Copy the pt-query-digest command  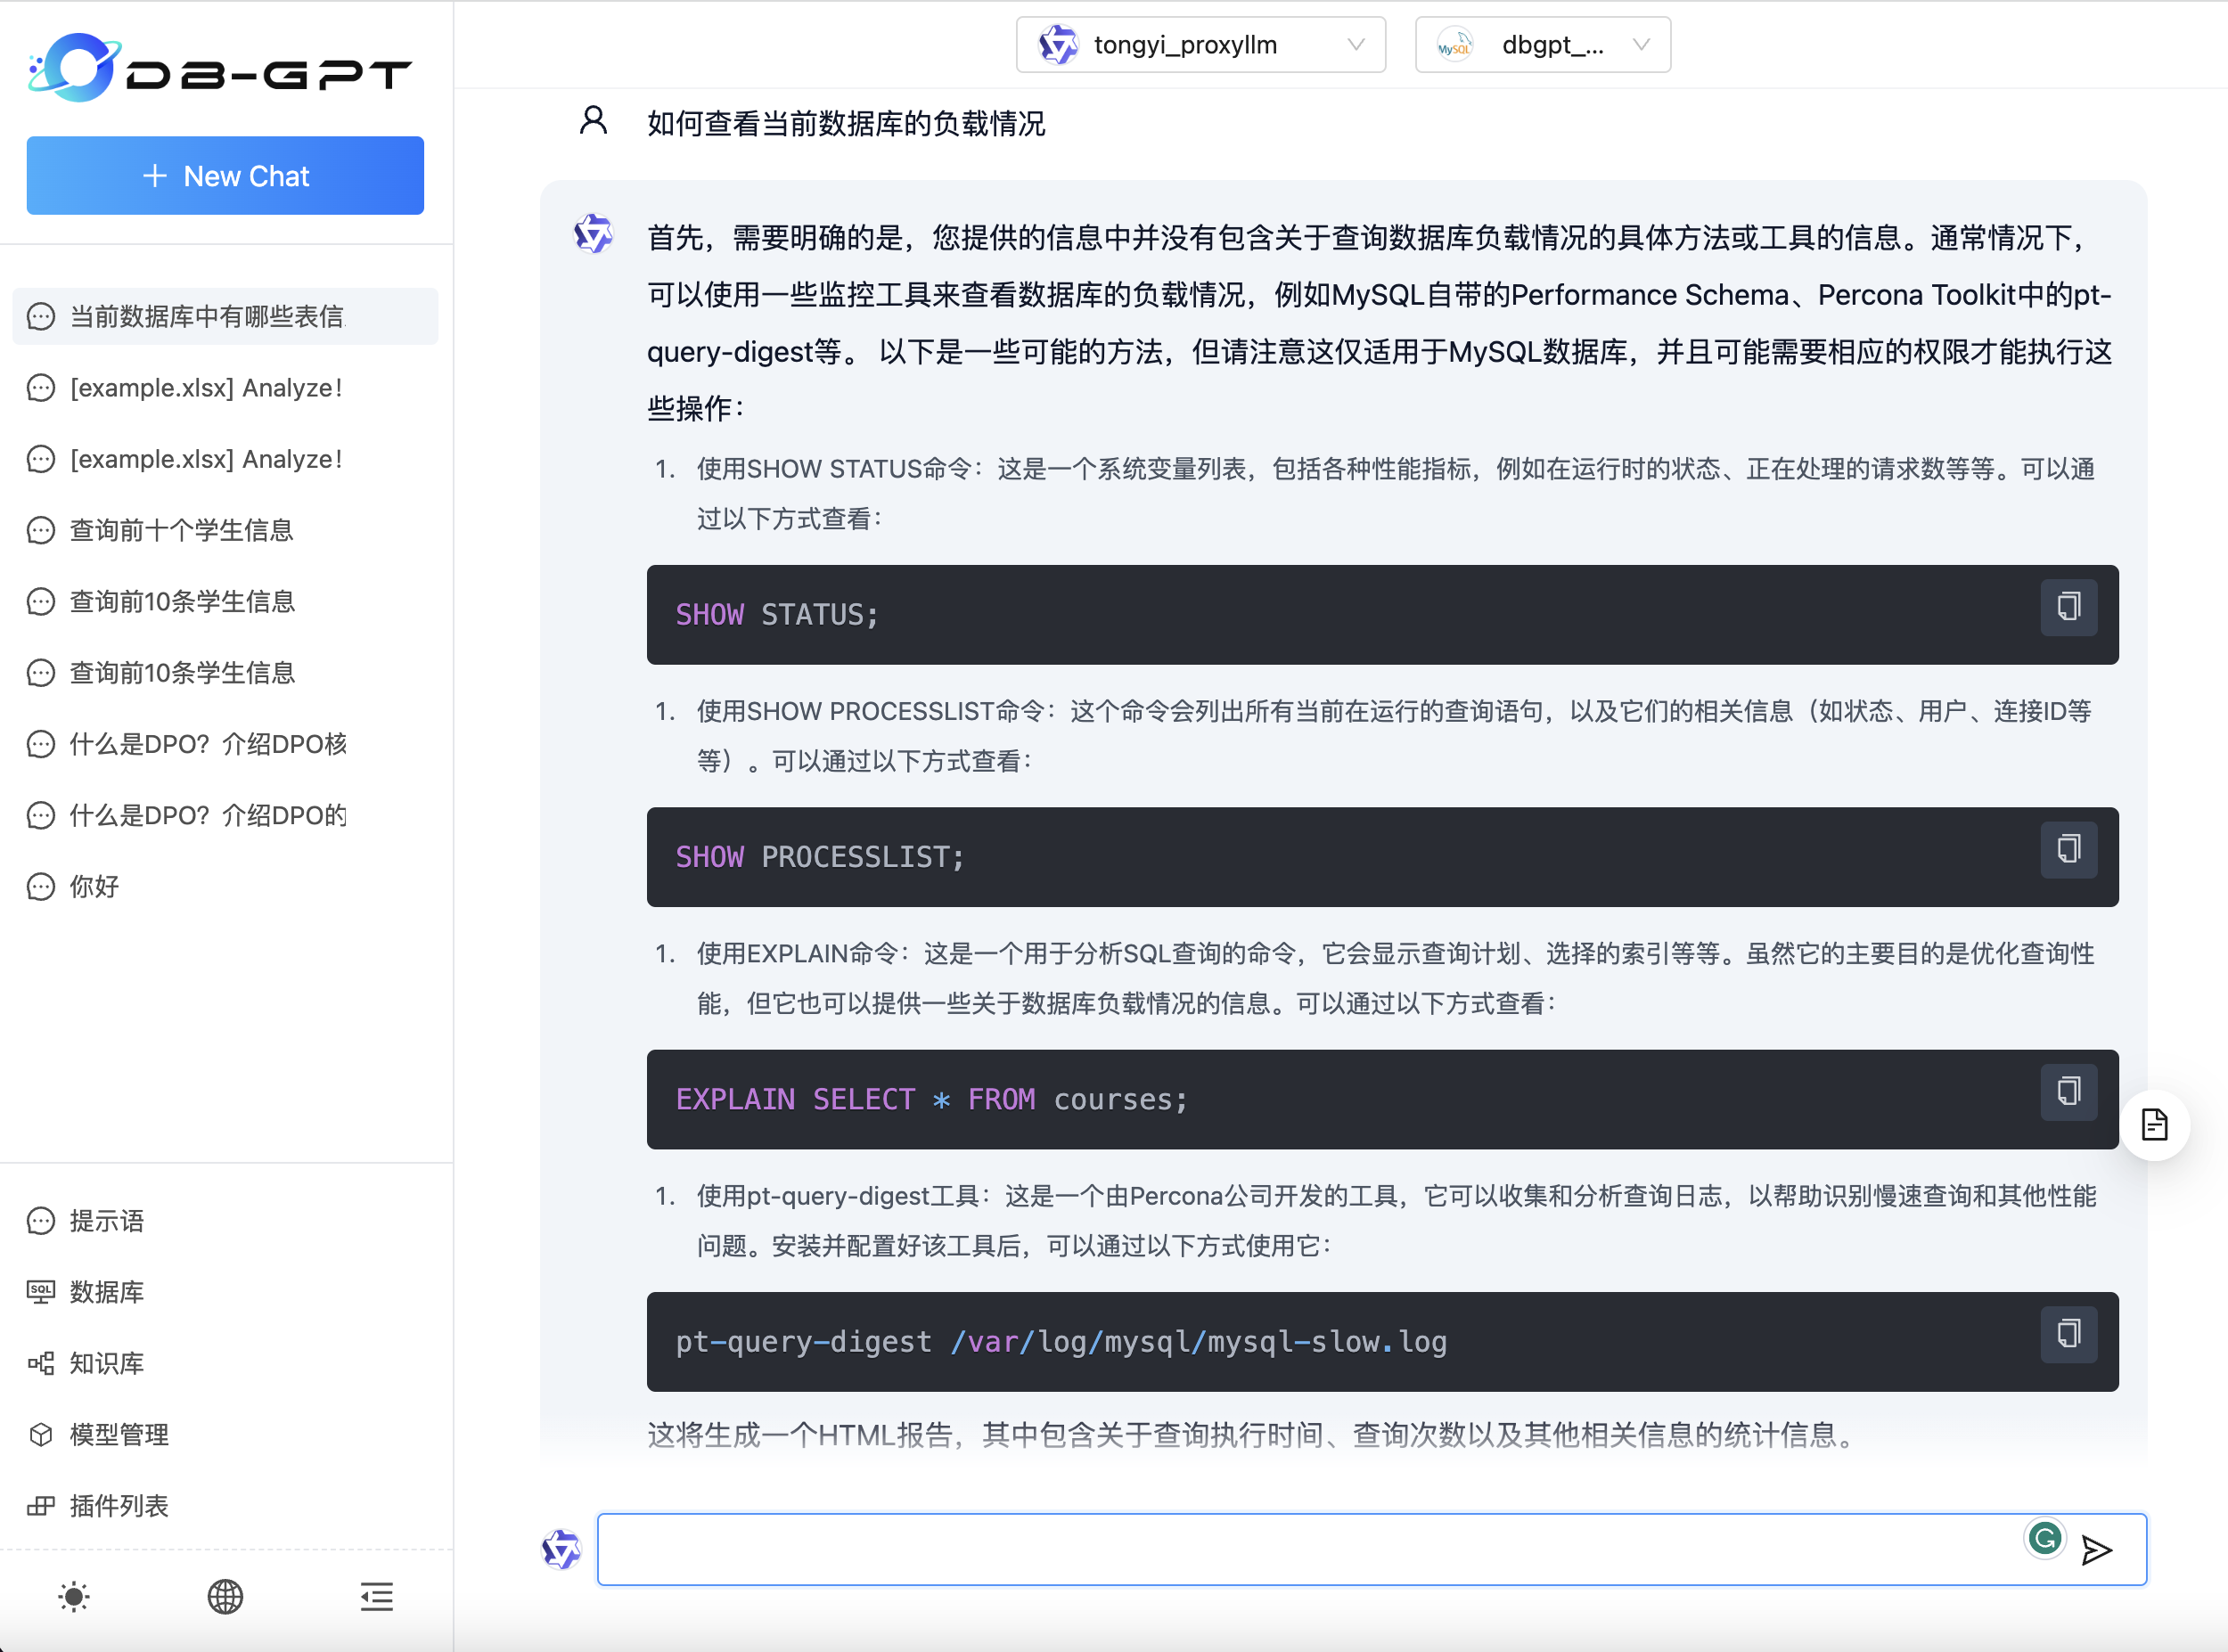point(2068,1334)
